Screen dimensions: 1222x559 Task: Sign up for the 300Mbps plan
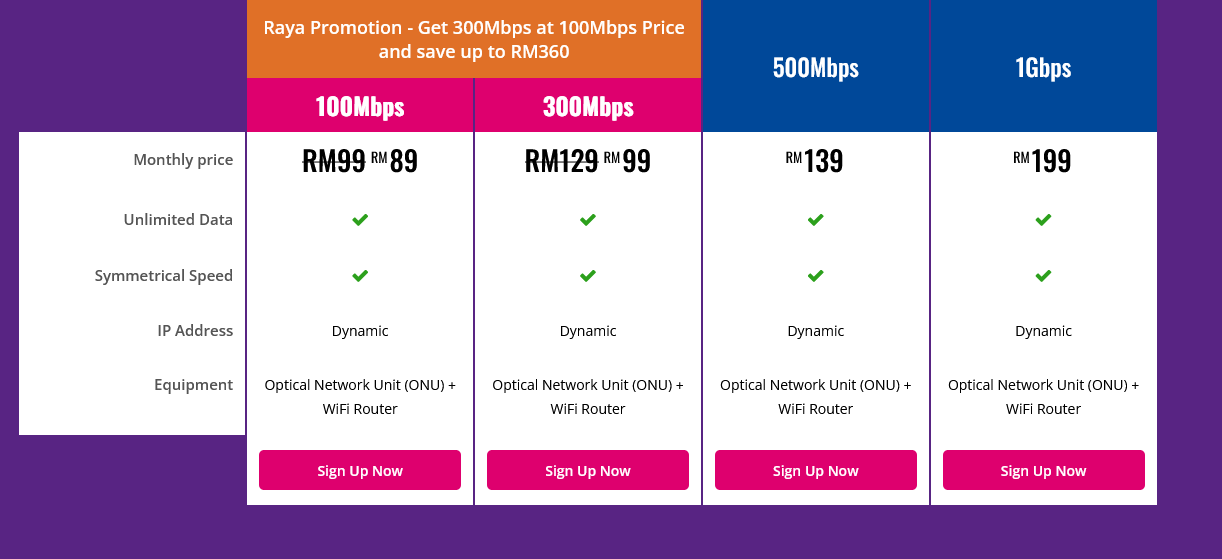[x=588, y=470]
